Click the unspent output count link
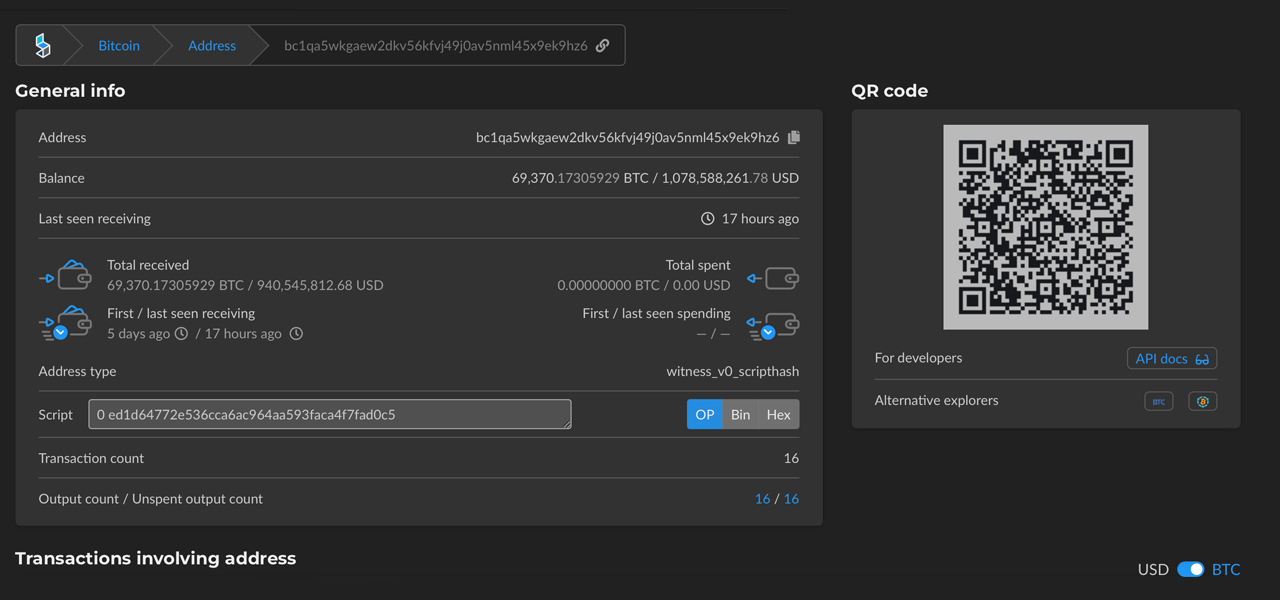1280x600 pixels. pyautogui.click(x=791, y=498)
